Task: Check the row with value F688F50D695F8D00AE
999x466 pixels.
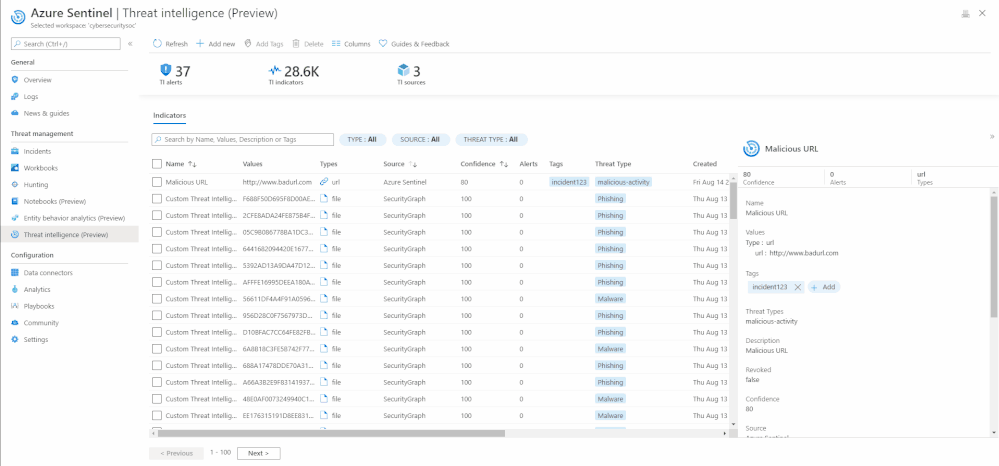Action: tap(157, 199)
